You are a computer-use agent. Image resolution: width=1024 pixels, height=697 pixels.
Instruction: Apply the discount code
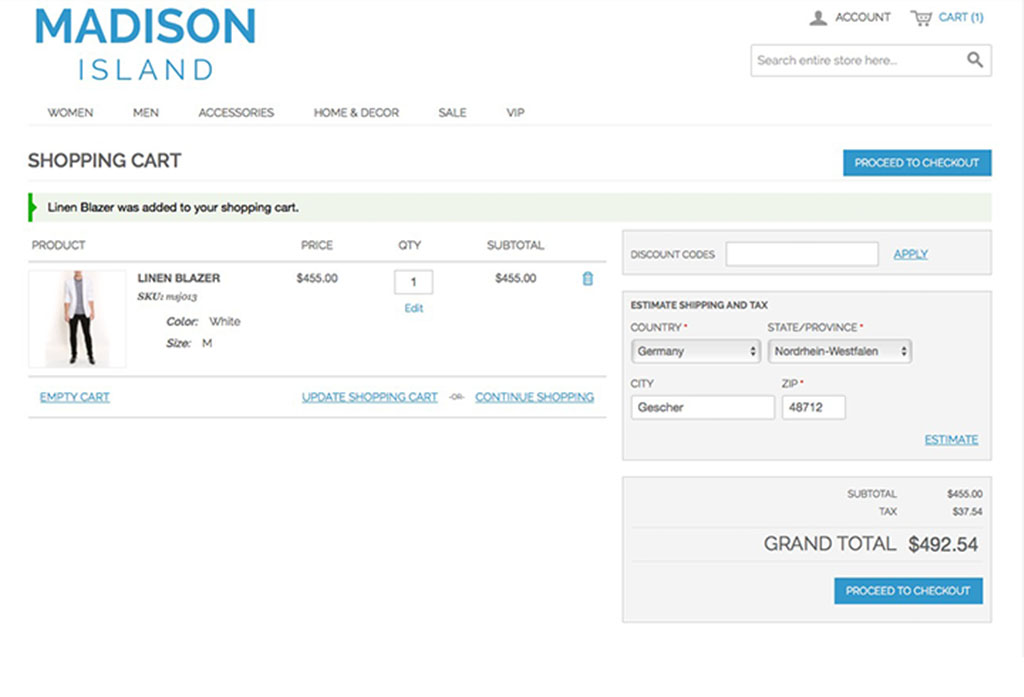(x=909, y=254)
